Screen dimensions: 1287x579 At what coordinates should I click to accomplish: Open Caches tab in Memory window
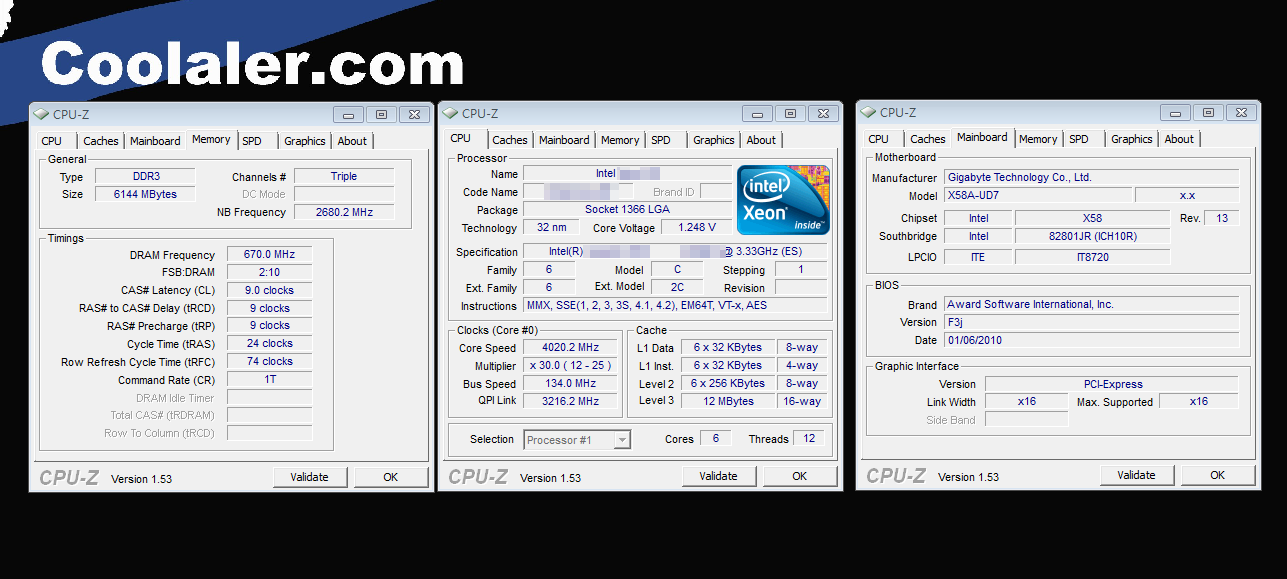[x=100, y=141]
